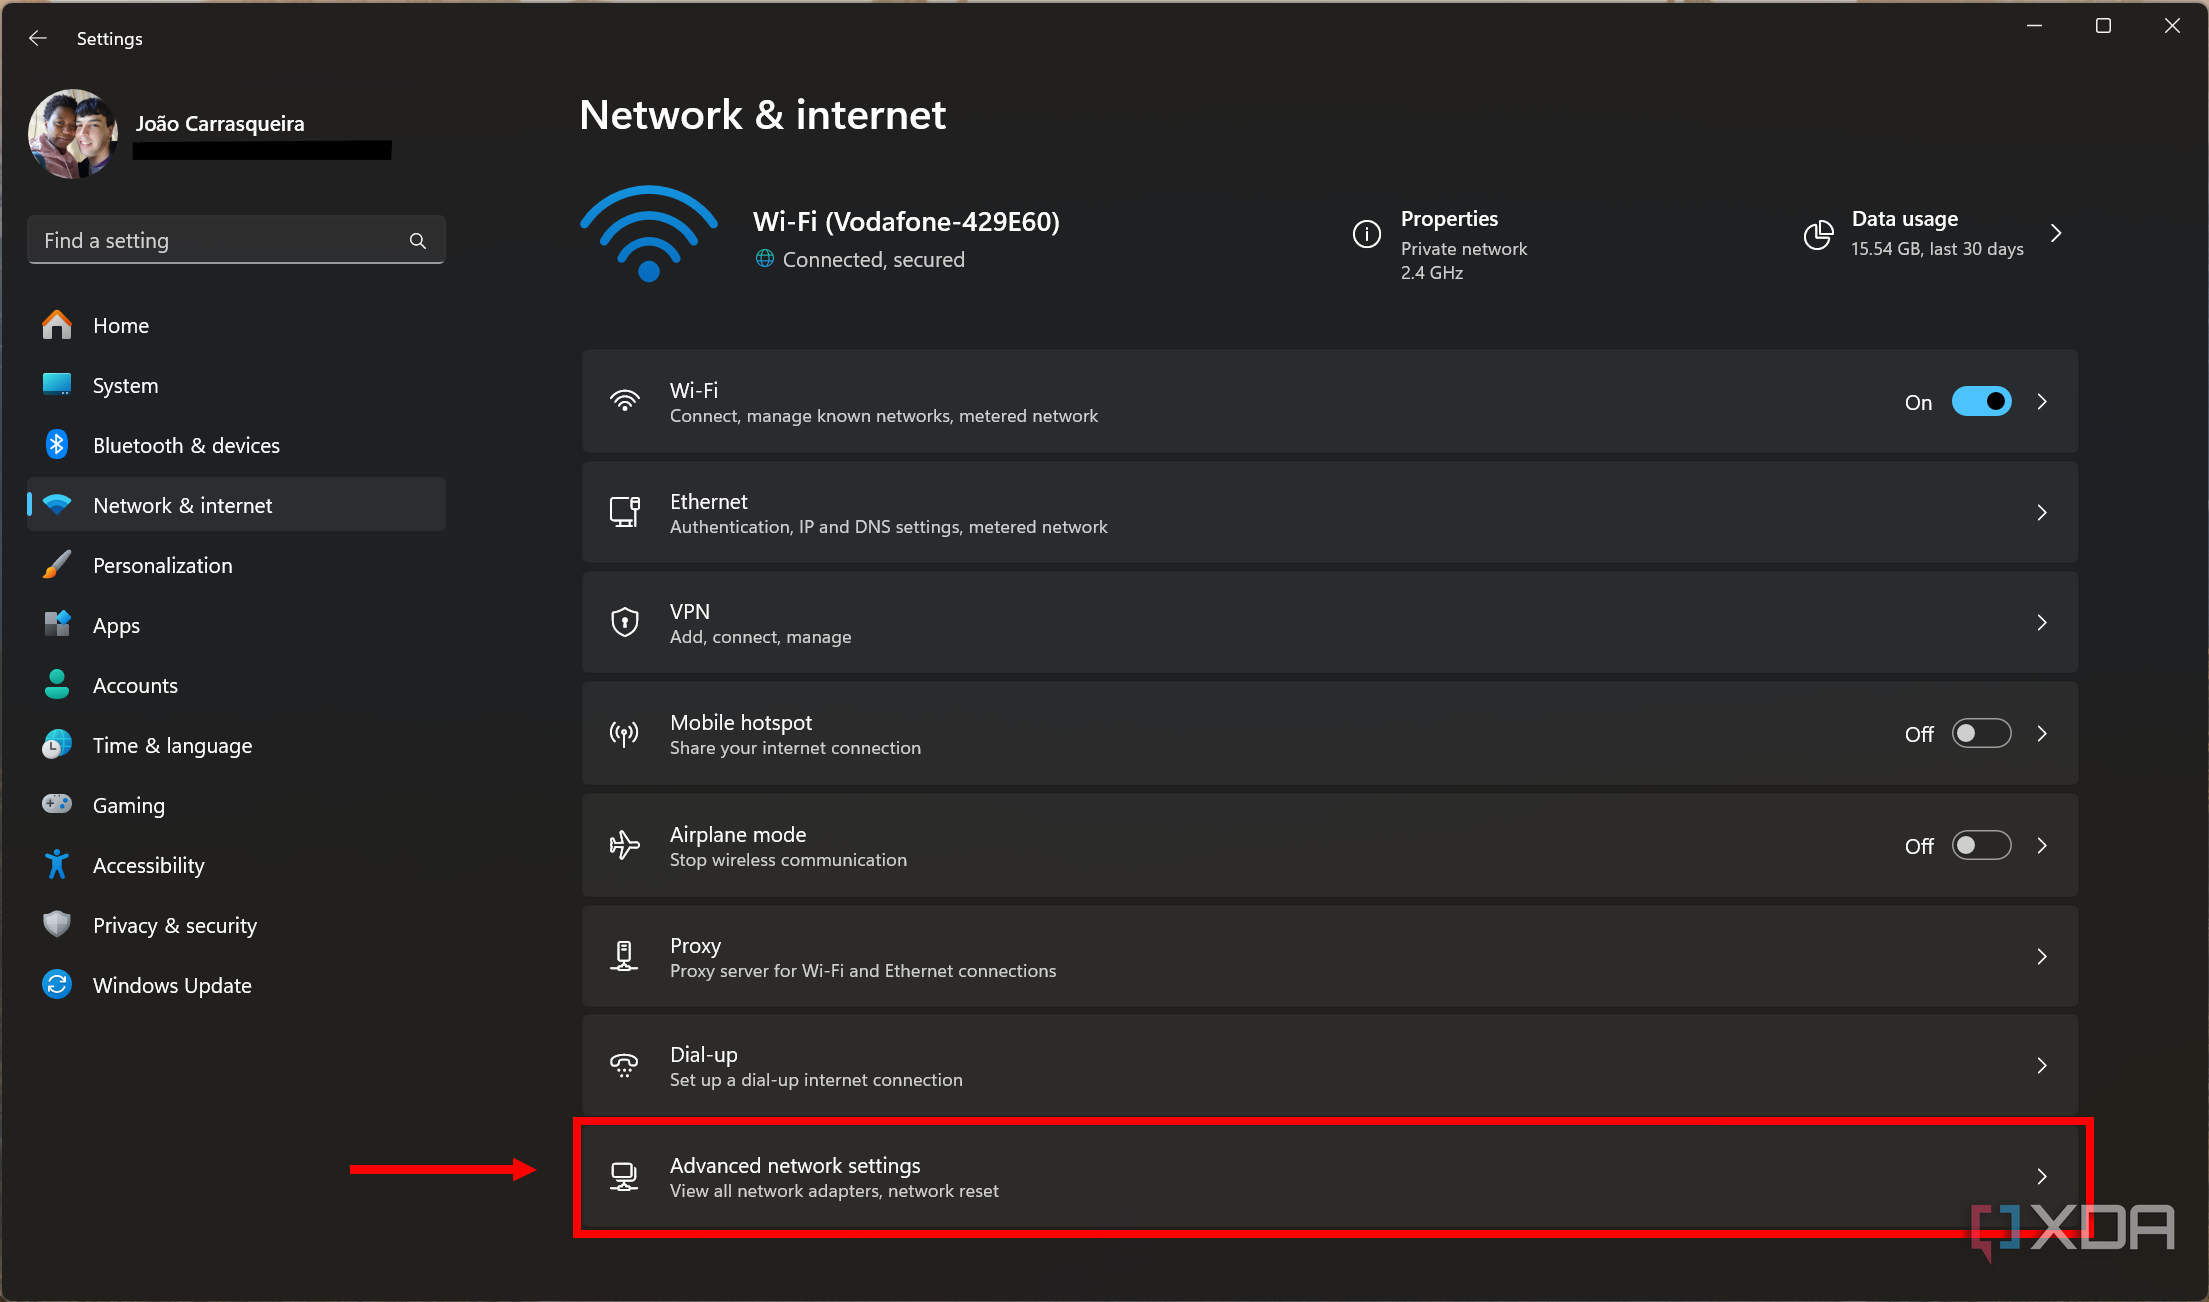The image size is (2209, 1302).
Task: Click the Data usage pie icon
Action: (1818, 234)
